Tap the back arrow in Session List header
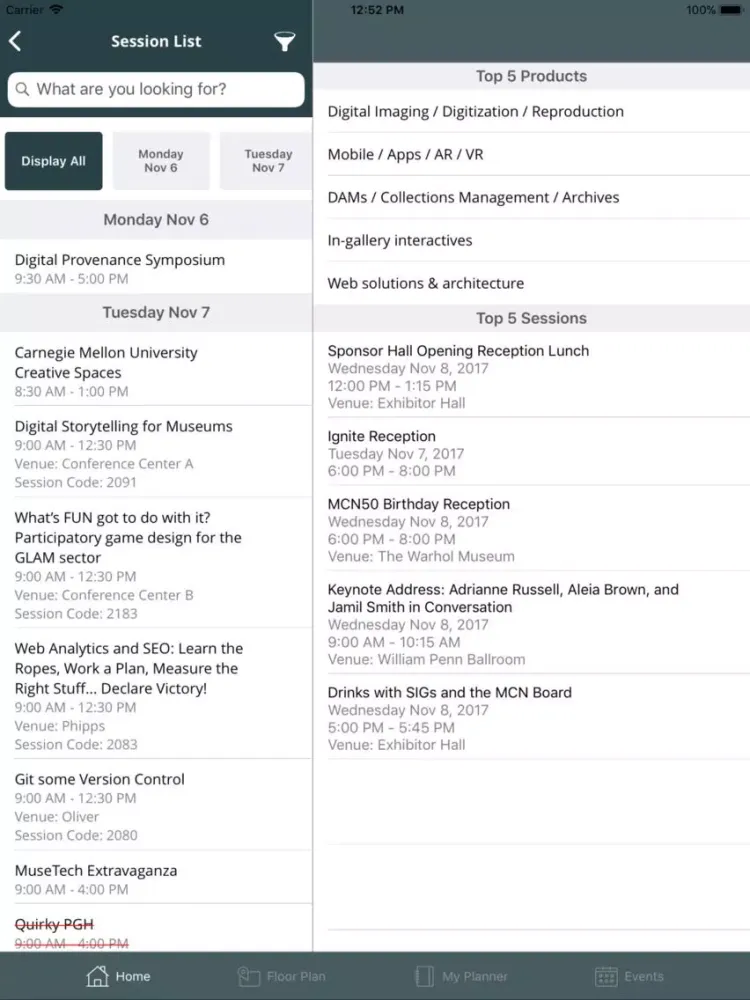The width and height of the screenshot is (750, 1000). (15, 41)
